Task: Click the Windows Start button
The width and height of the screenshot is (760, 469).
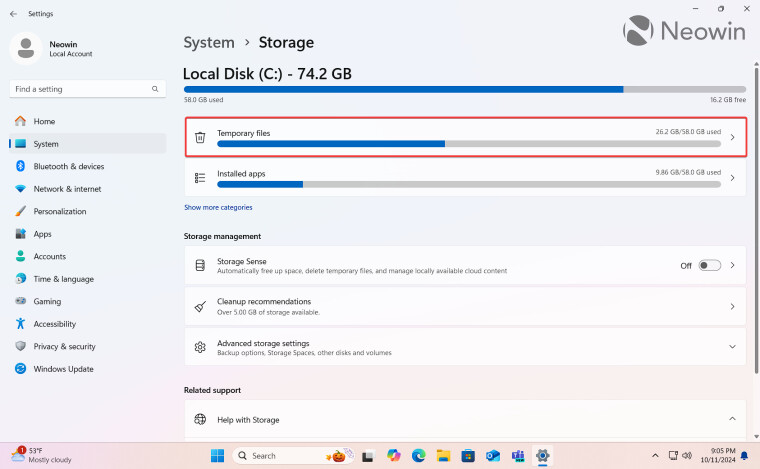Action: pos(218,456)
